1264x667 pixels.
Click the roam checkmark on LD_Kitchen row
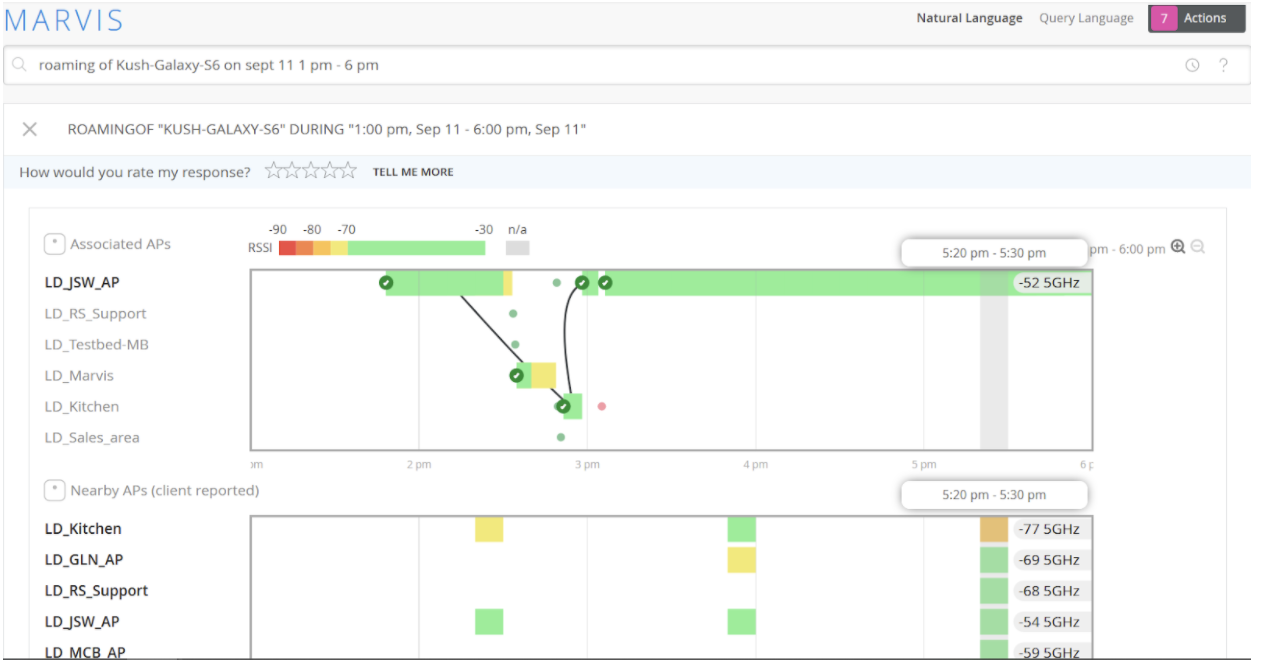pos(563,407)
